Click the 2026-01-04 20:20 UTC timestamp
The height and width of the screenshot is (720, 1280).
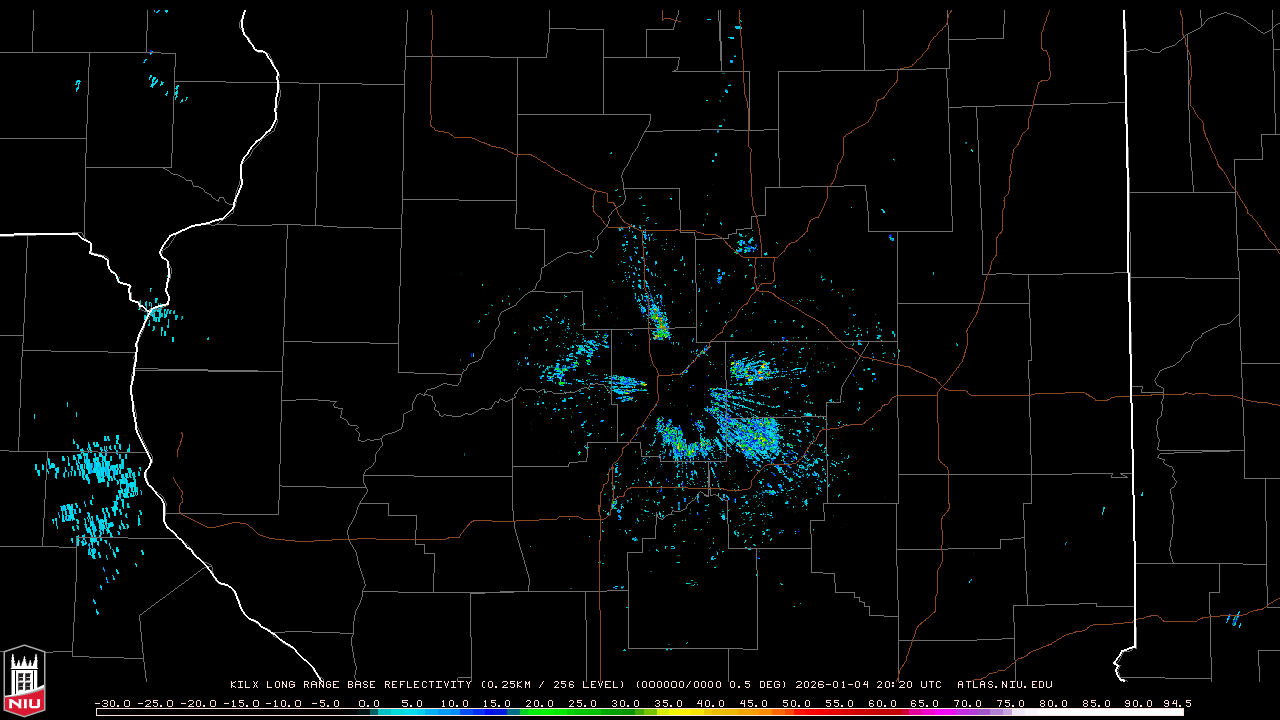pos(868,685)
